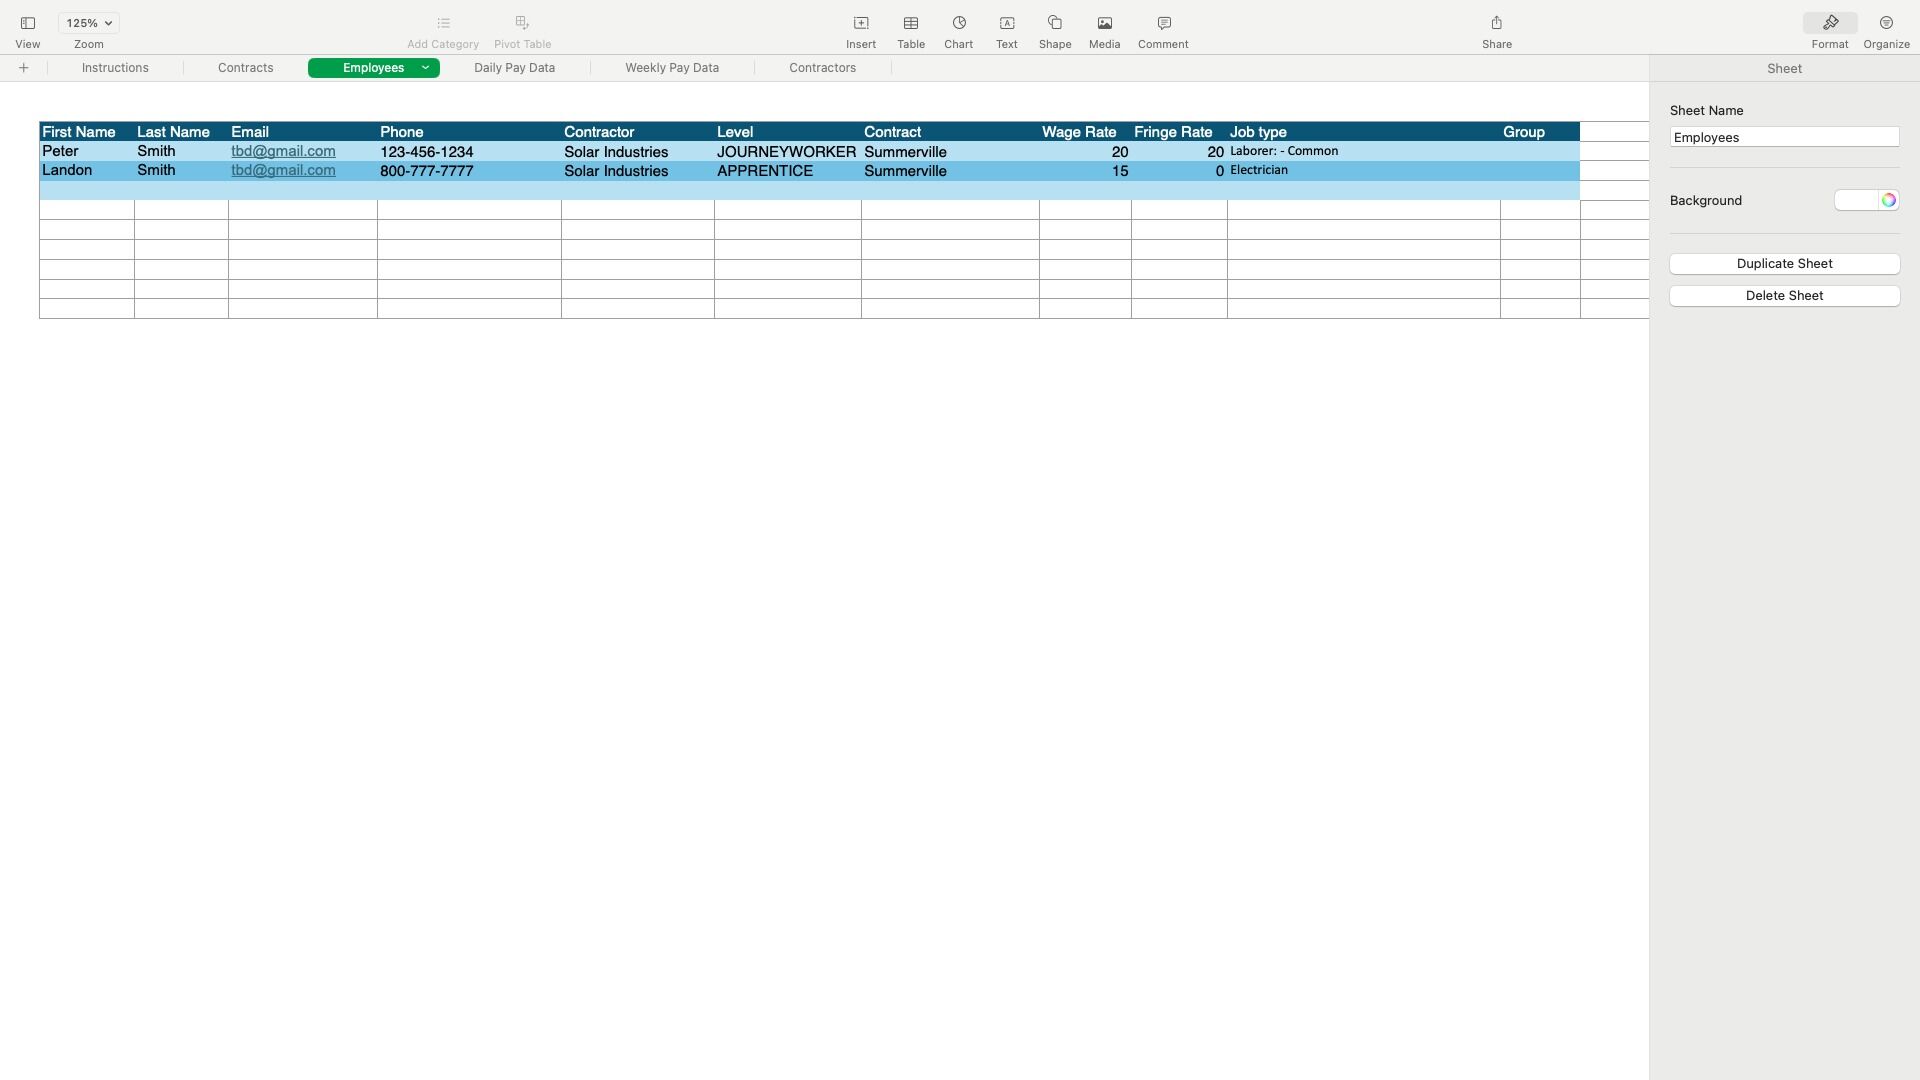Click the Pivot Table toolbar icon
Screen dimensions: 1920x1080
pyautogui.click(x=522, y=23)
